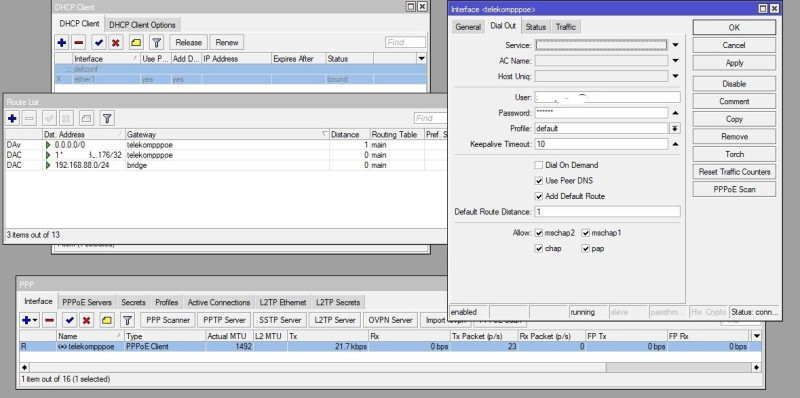This screenshot has width=800, height=398.
Task: Uncheck mschap1 authentication
Action: [586, 233]
